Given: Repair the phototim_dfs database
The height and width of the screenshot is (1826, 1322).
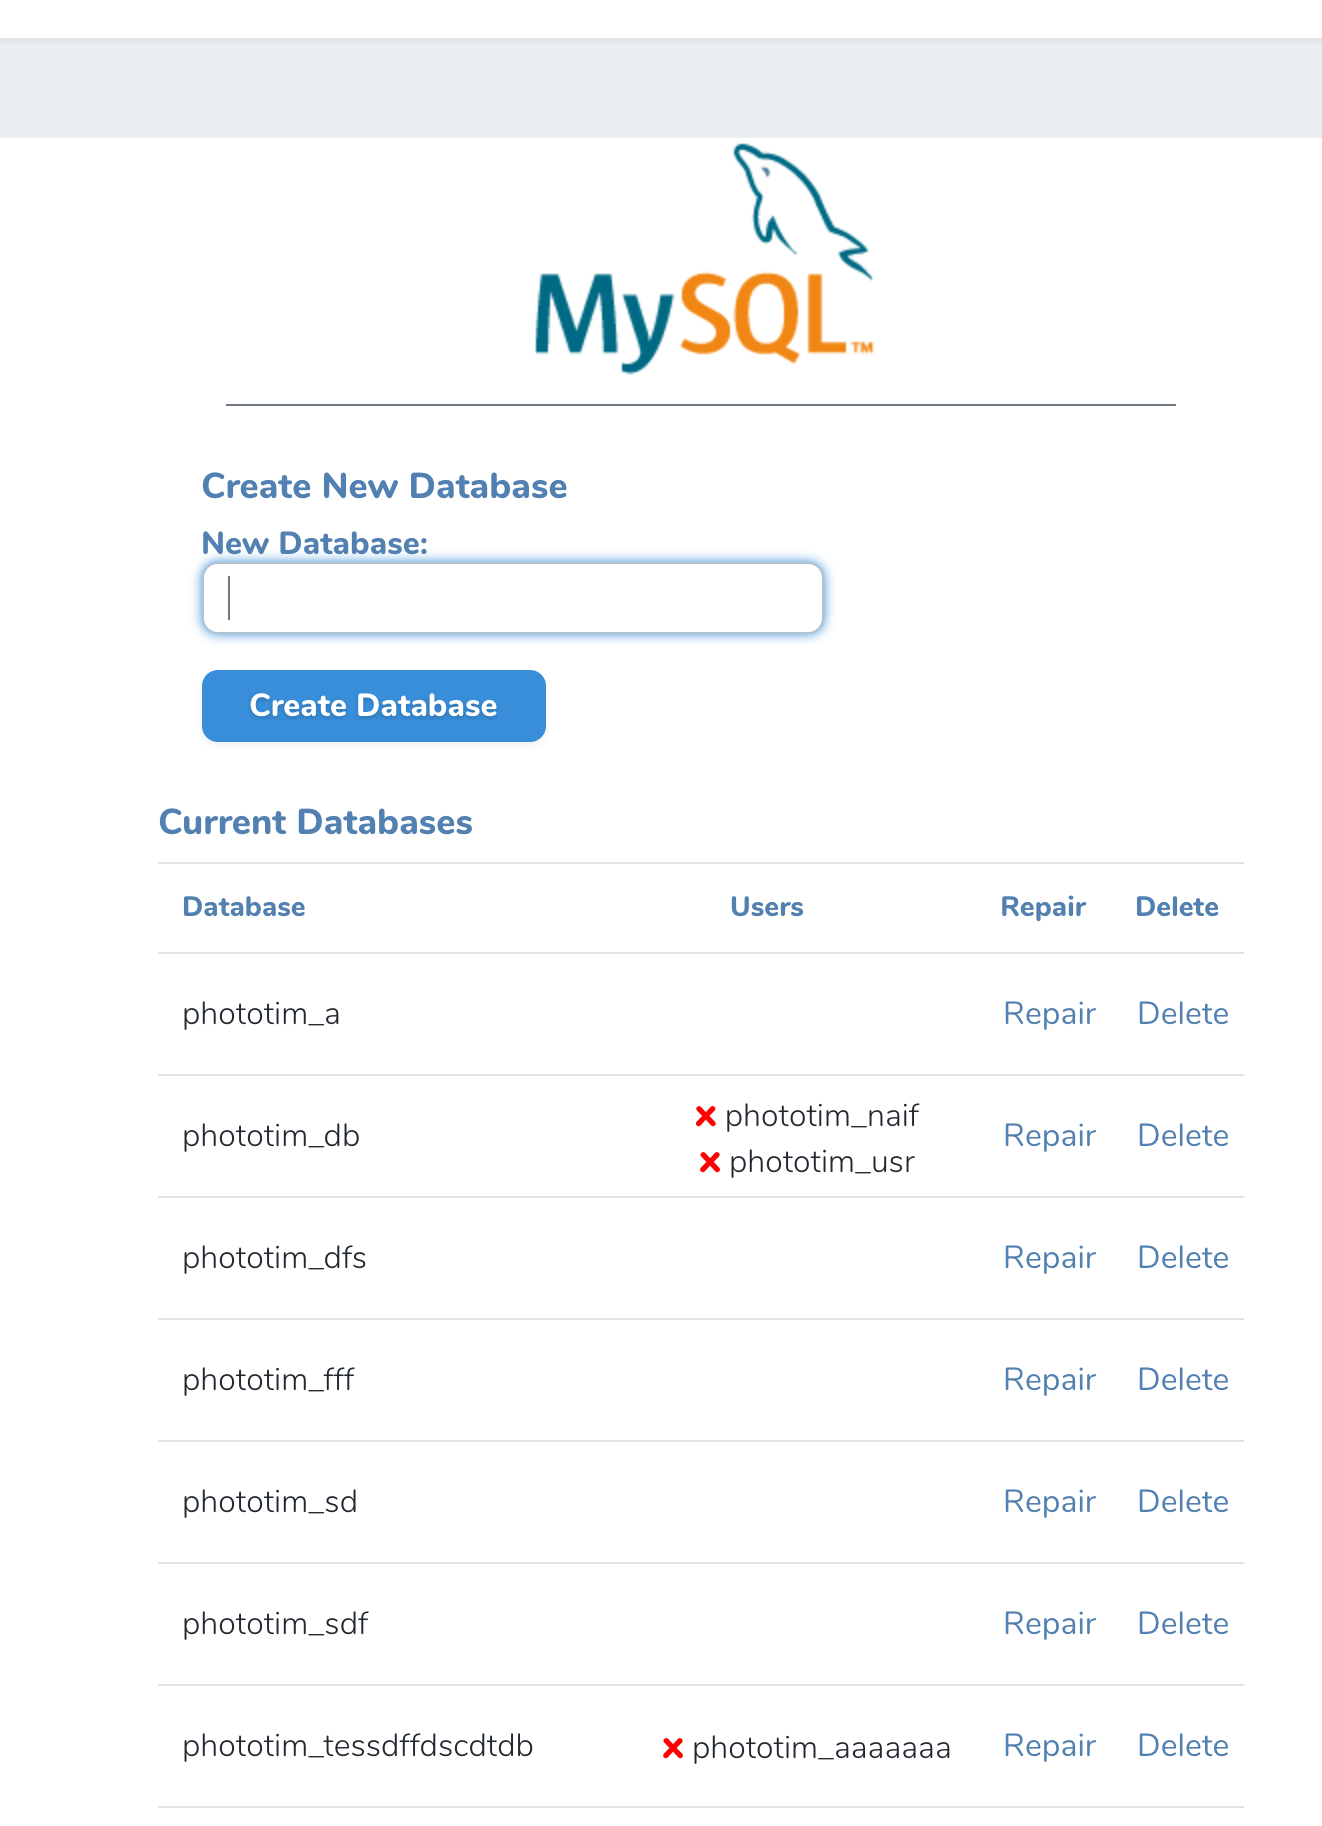Looking at the screenshot, I should [x=1049, y=1258].
